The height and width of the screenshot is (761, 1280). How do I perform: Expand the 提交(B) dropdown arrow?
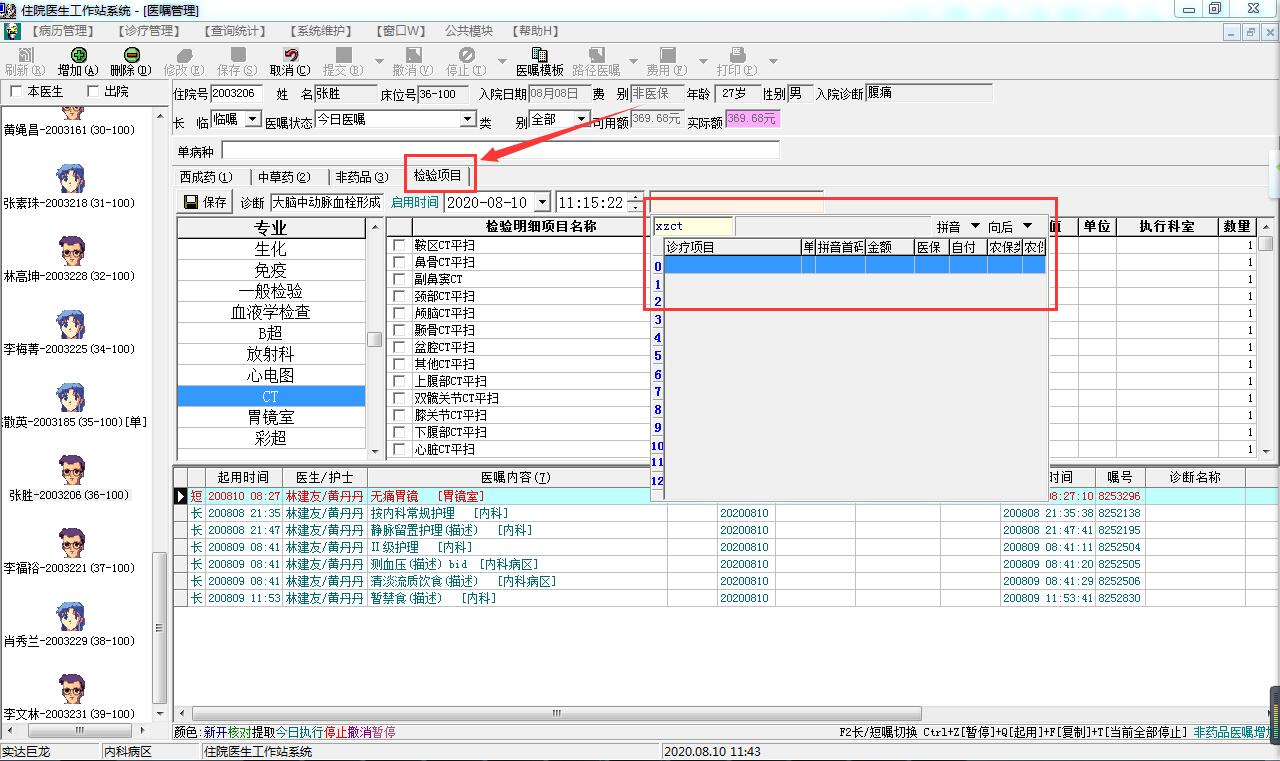pos(379,61)
